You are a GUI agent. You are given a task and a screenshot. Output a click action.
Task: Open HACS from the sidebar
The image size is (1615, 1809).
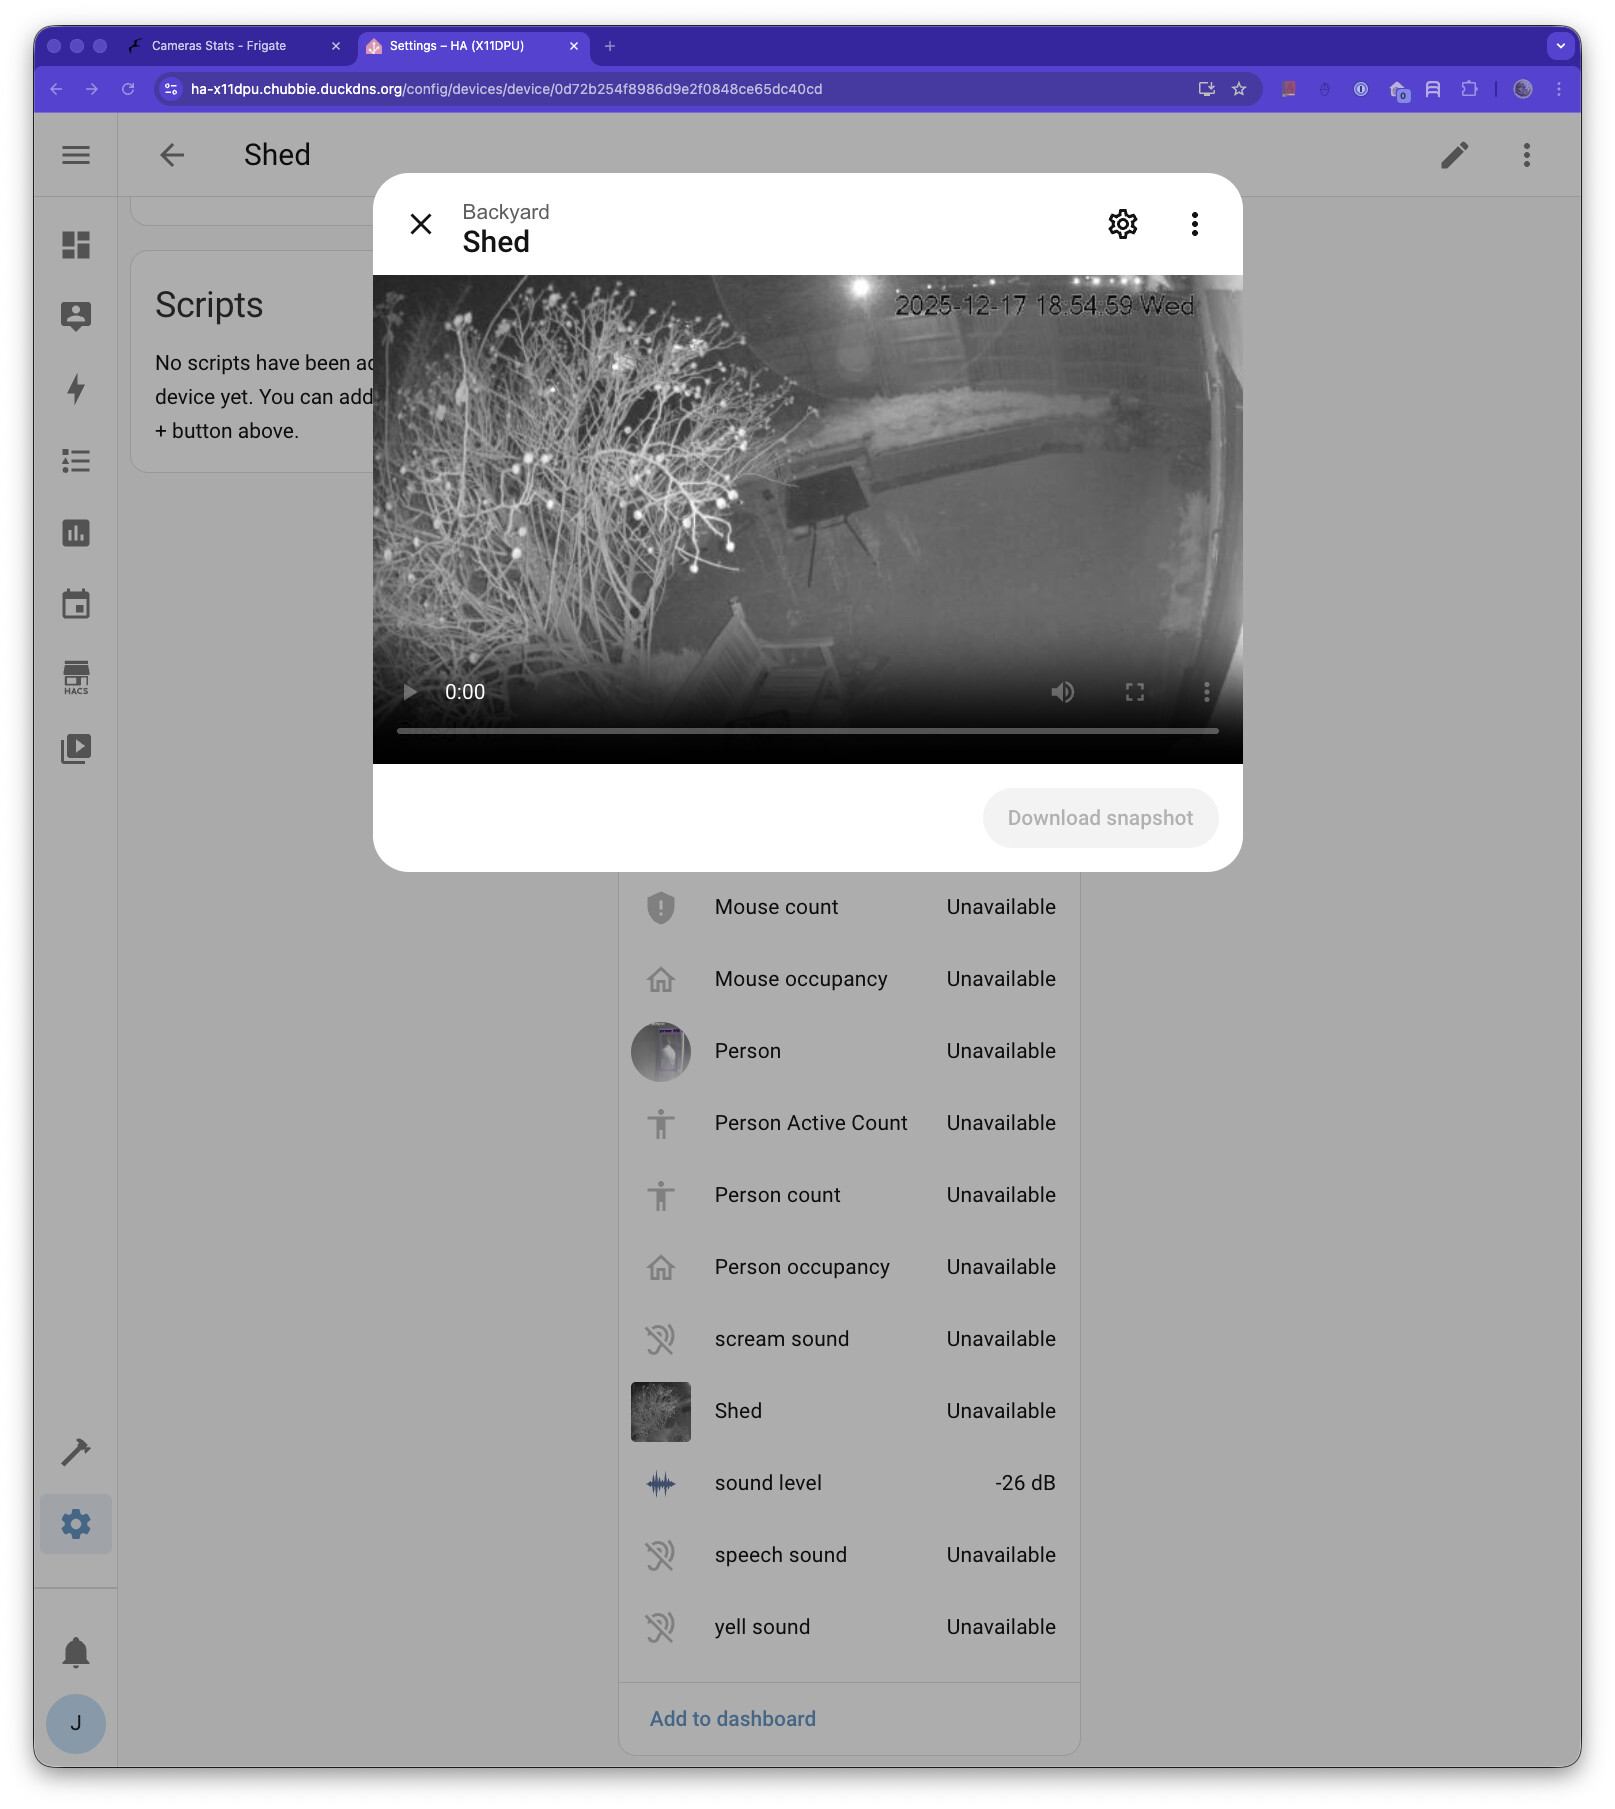pyautogui.click(x=76, y=677)
